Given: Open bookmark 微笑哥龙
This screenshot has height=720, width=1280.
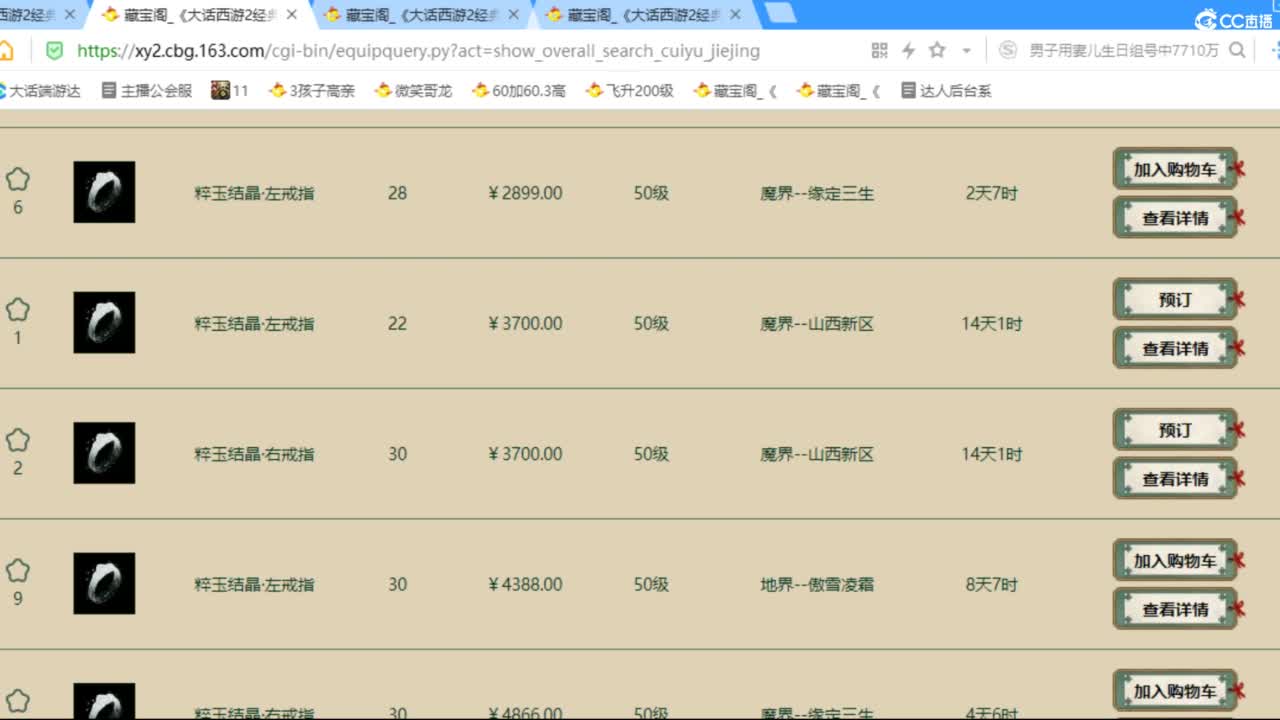Looking at the screenshot, I should point(413,90).
